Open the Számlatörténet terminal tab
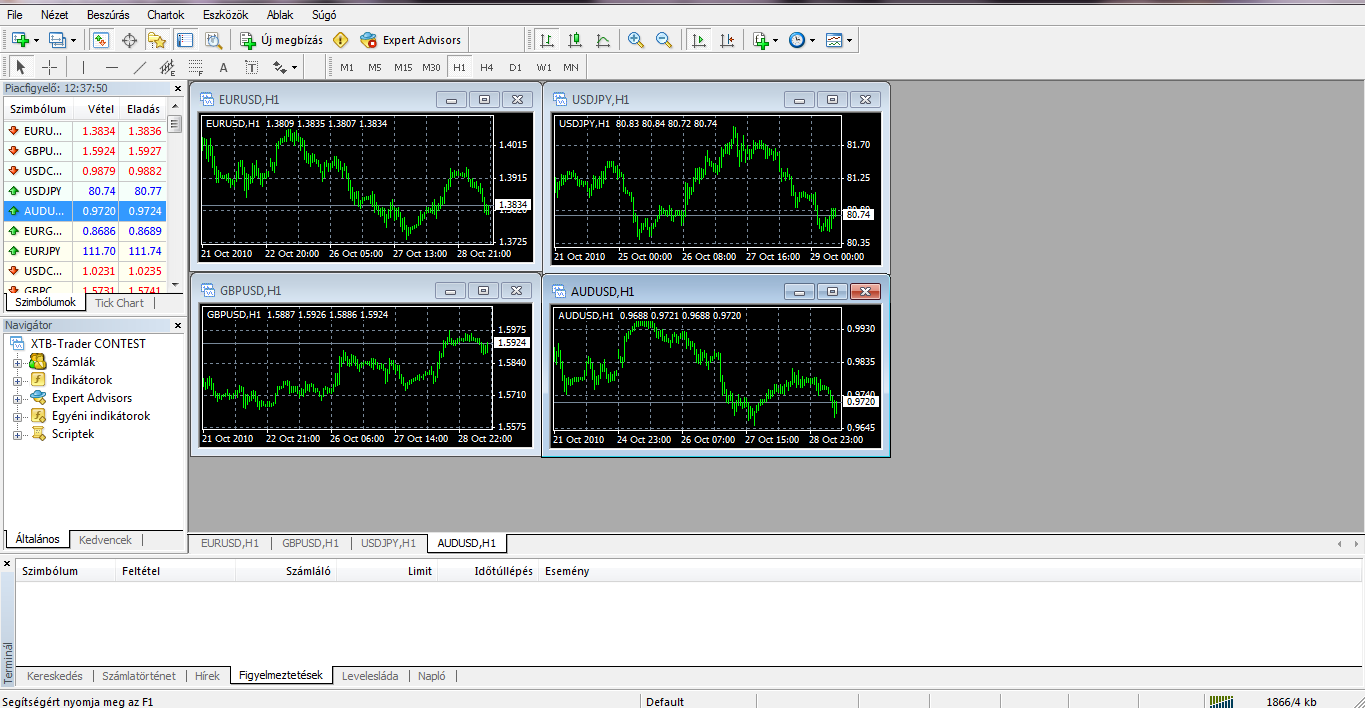 pos(139,676)
